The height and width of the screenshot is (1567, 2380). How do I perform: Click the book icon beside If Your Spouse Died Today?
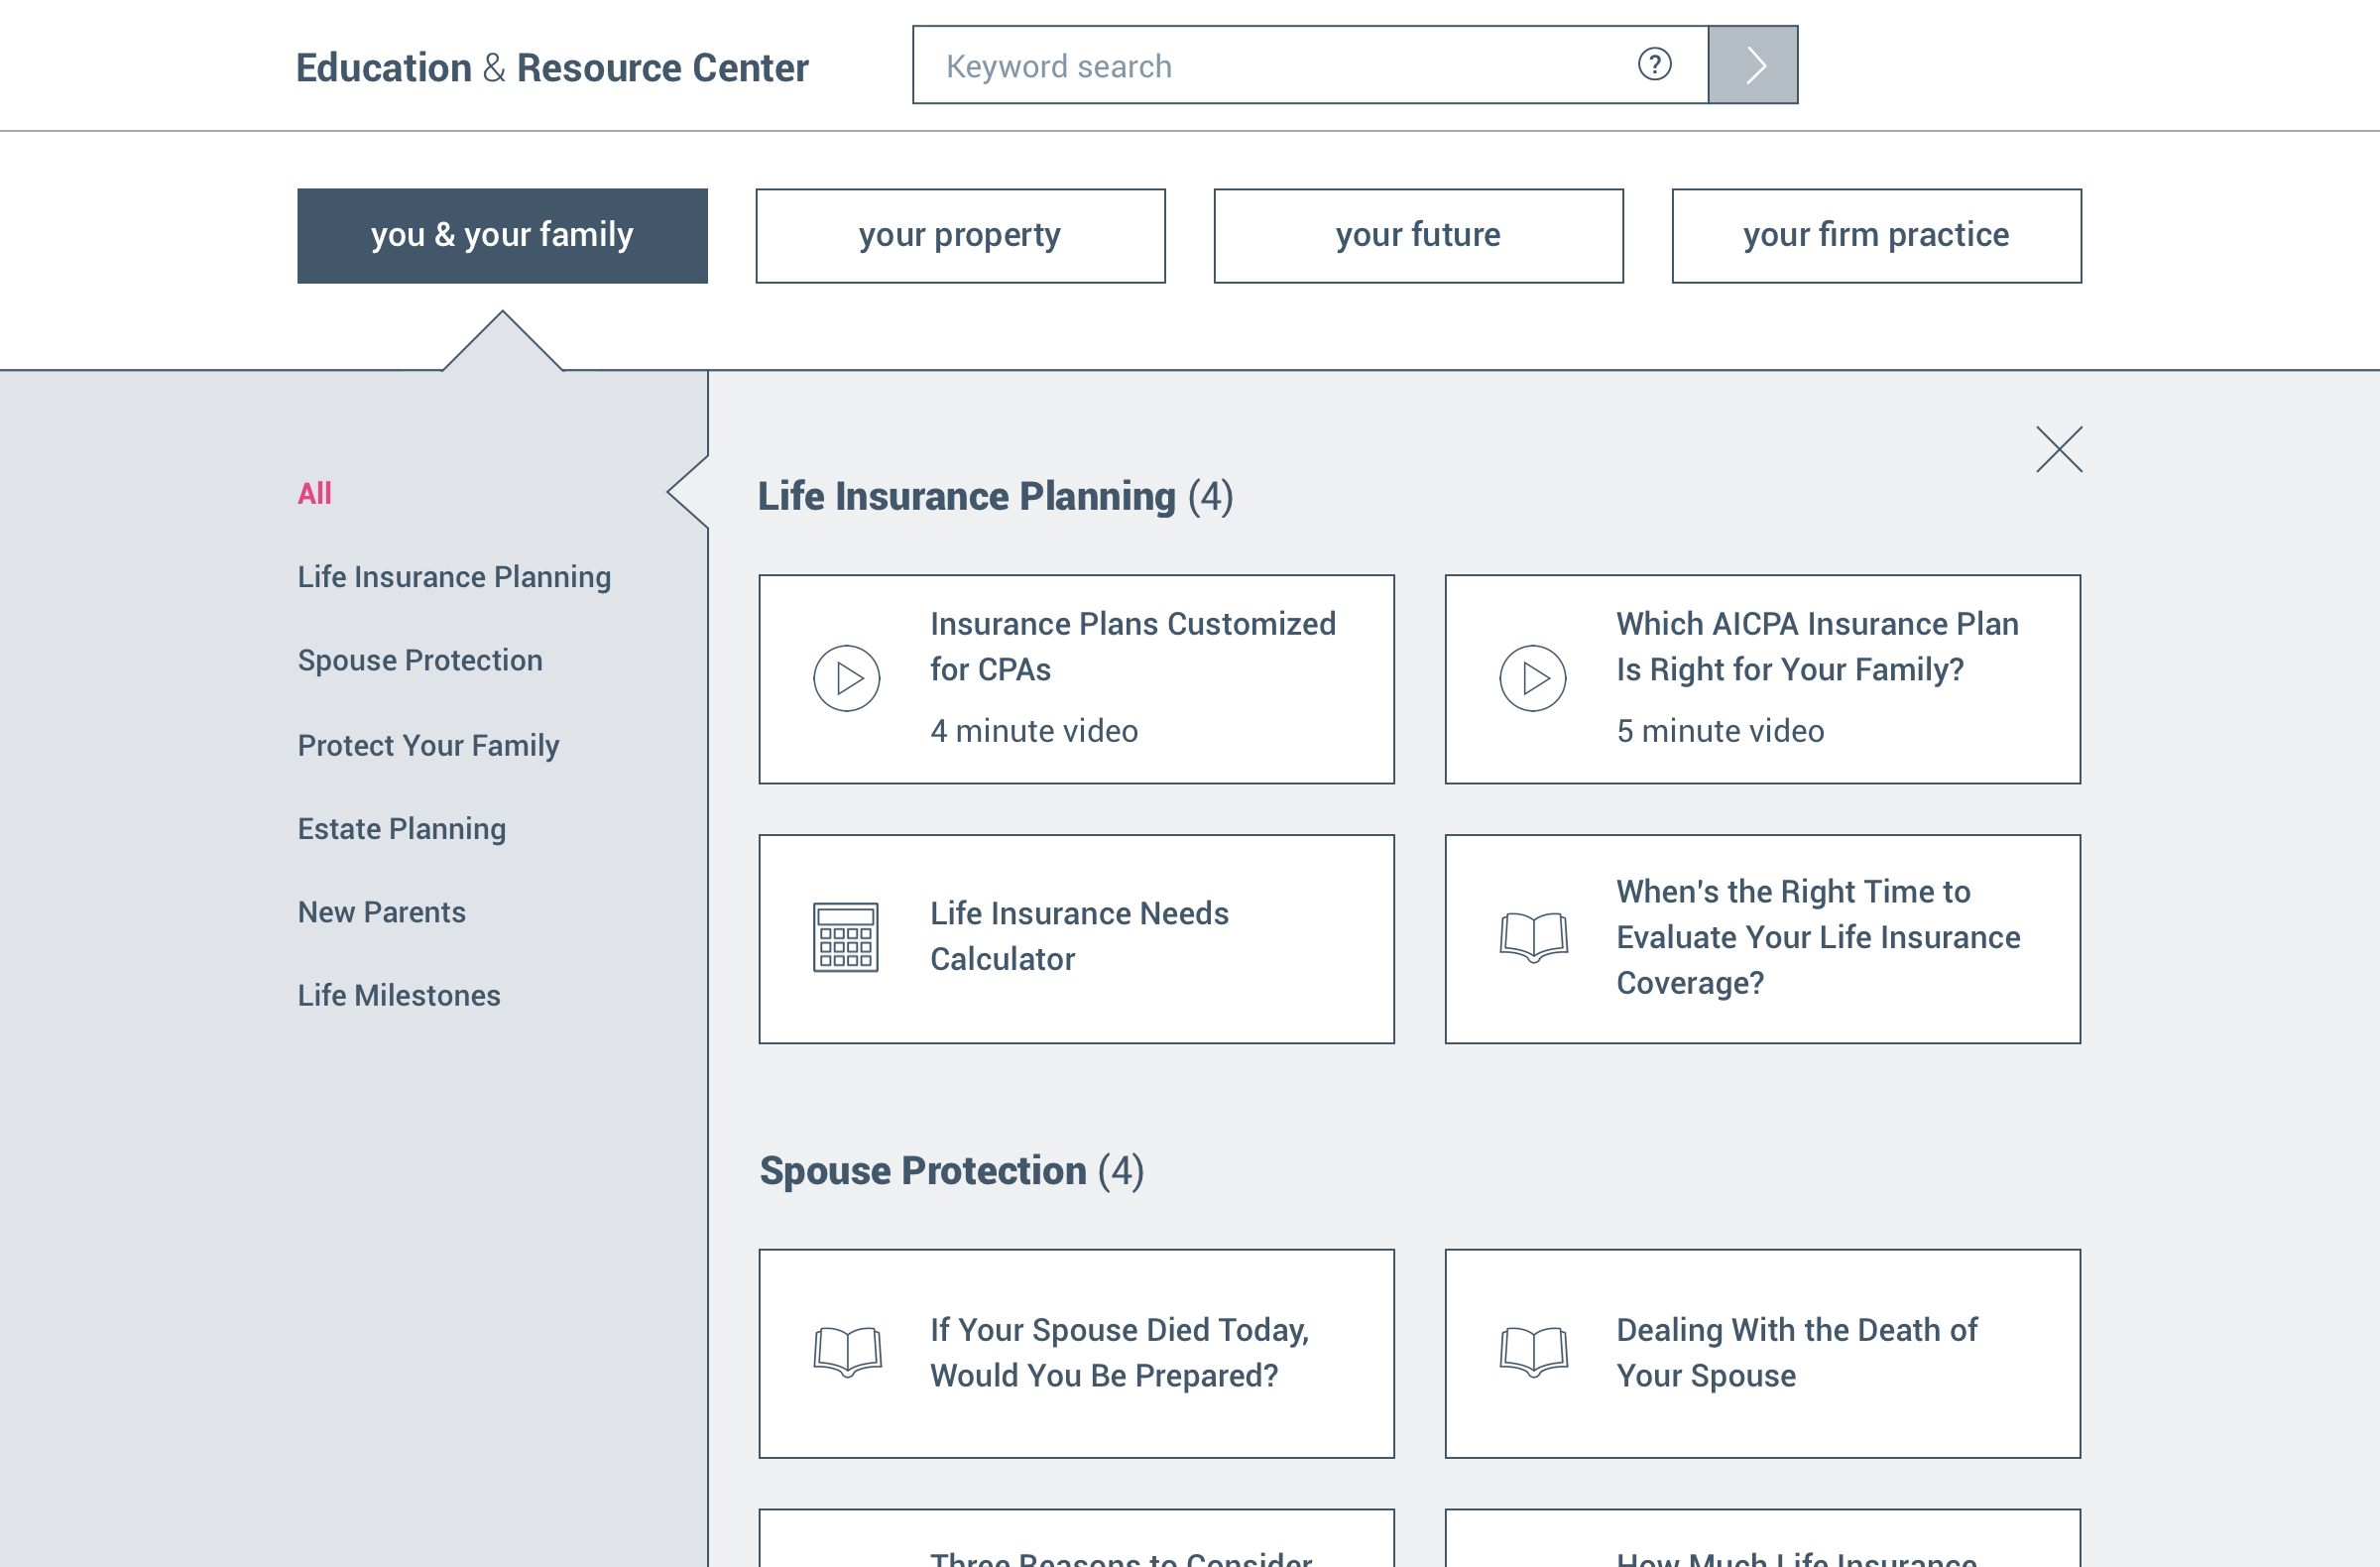(x=847, y=1352)
